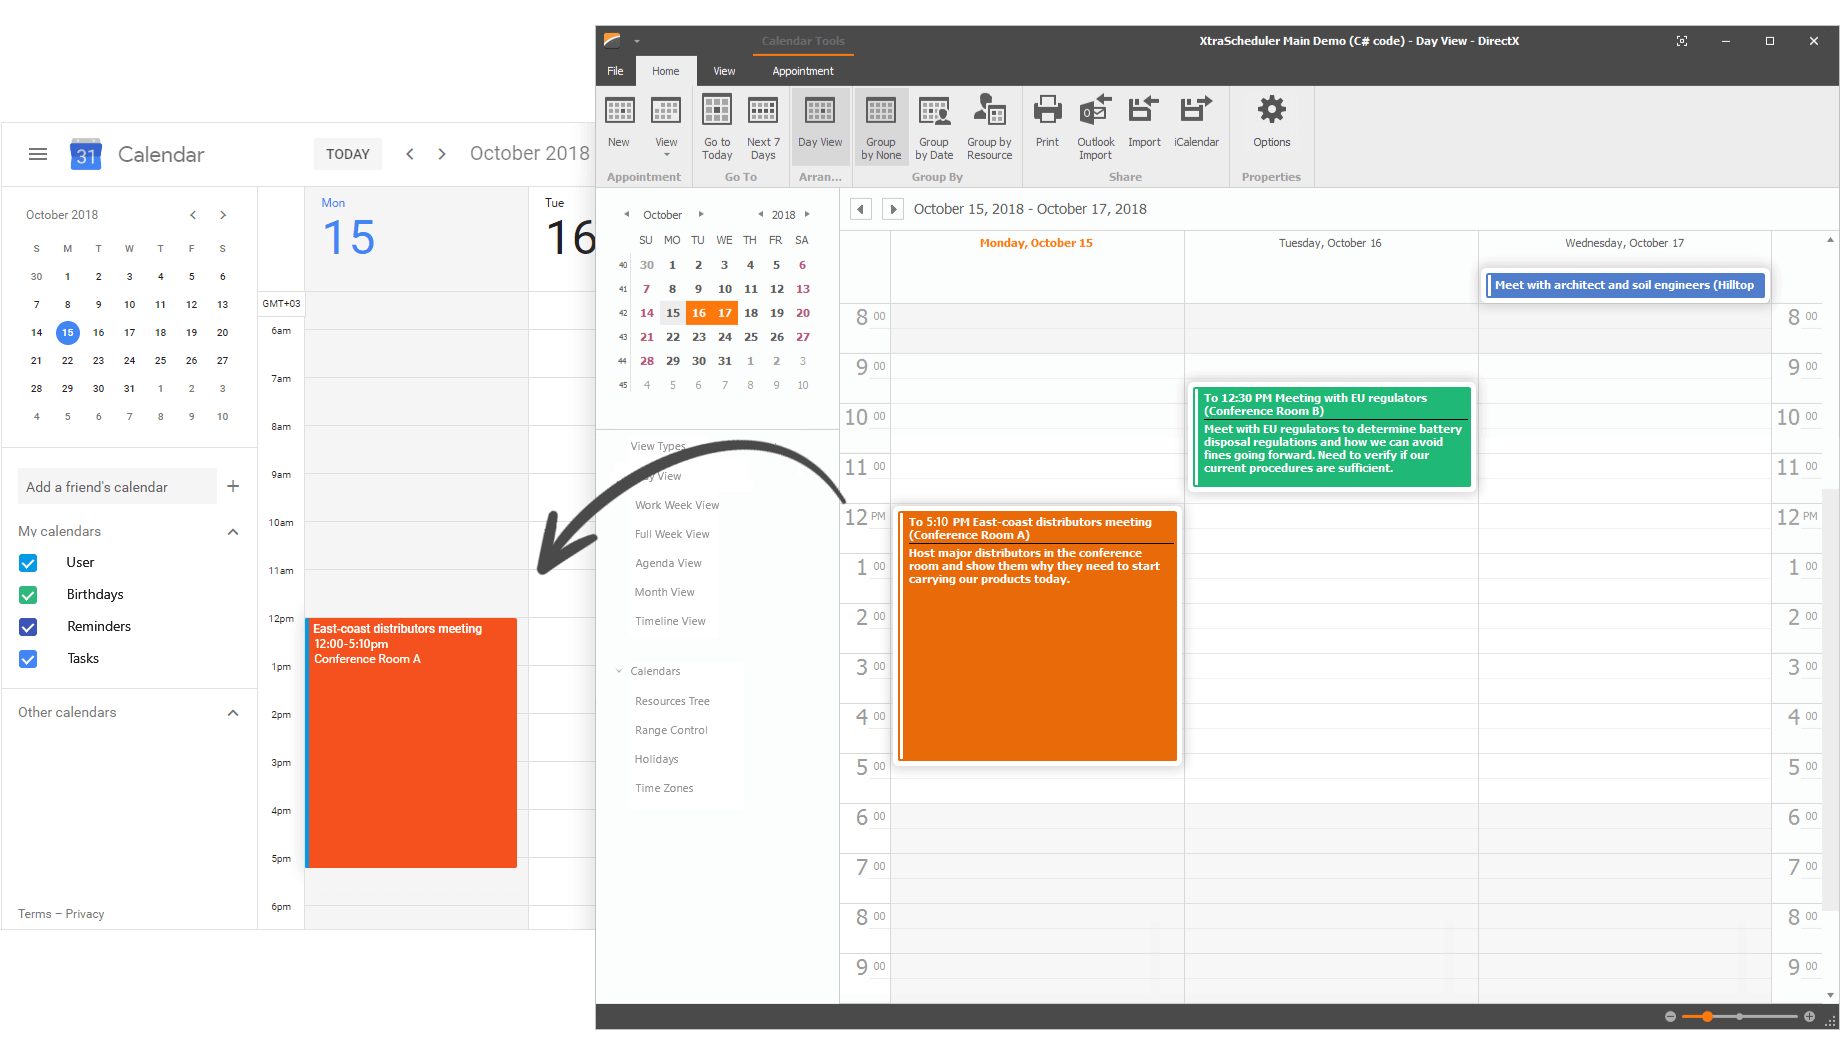Open the Privacy link in Google Calendar
Image resolution: width=1840 pixels, height=1056 pixels.
(x=85, y=914)
